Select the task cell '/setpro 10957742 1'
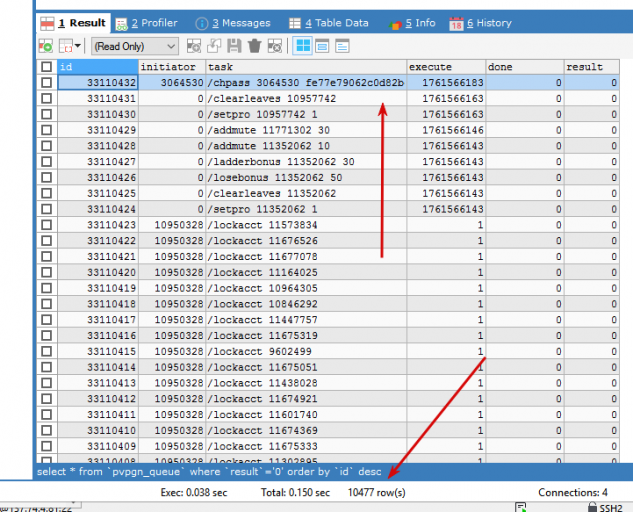Screen dimensions: 633x512 click(306, 114)
